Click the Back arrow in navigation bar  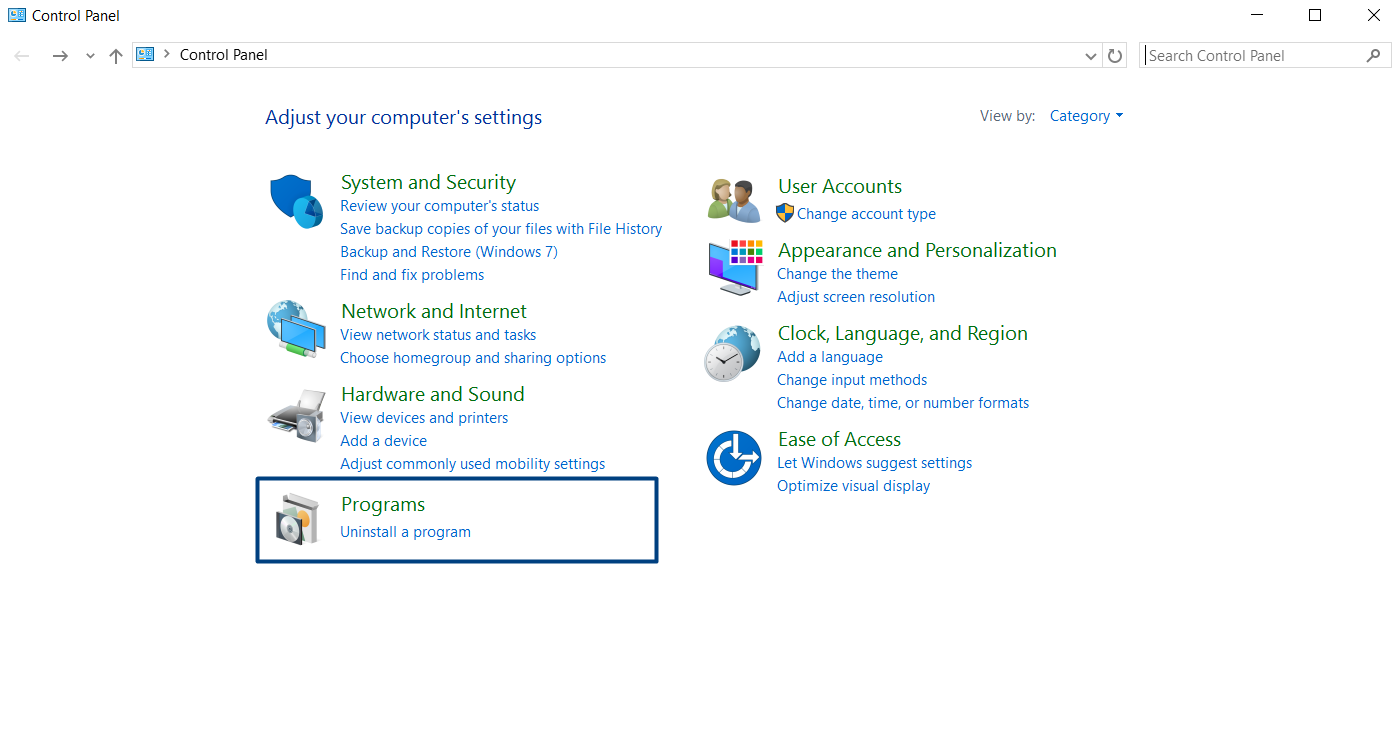[x=22, y=56]
